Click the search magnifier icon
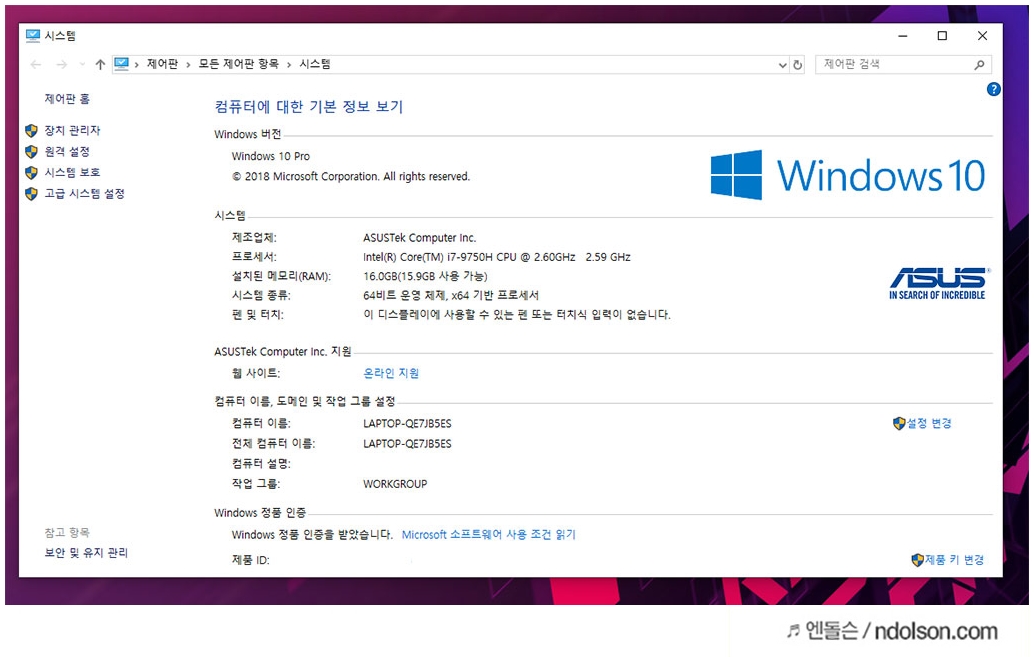The width and height of the screenshot is (1034, 657). tap(979, 65)
